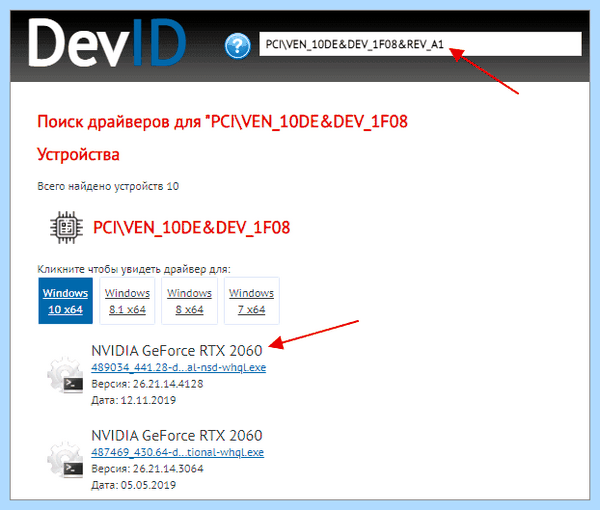Click the 'Кликните чтобы увидеть драйвер для:' label
This screenshot has height=510, width=600.
134,269
